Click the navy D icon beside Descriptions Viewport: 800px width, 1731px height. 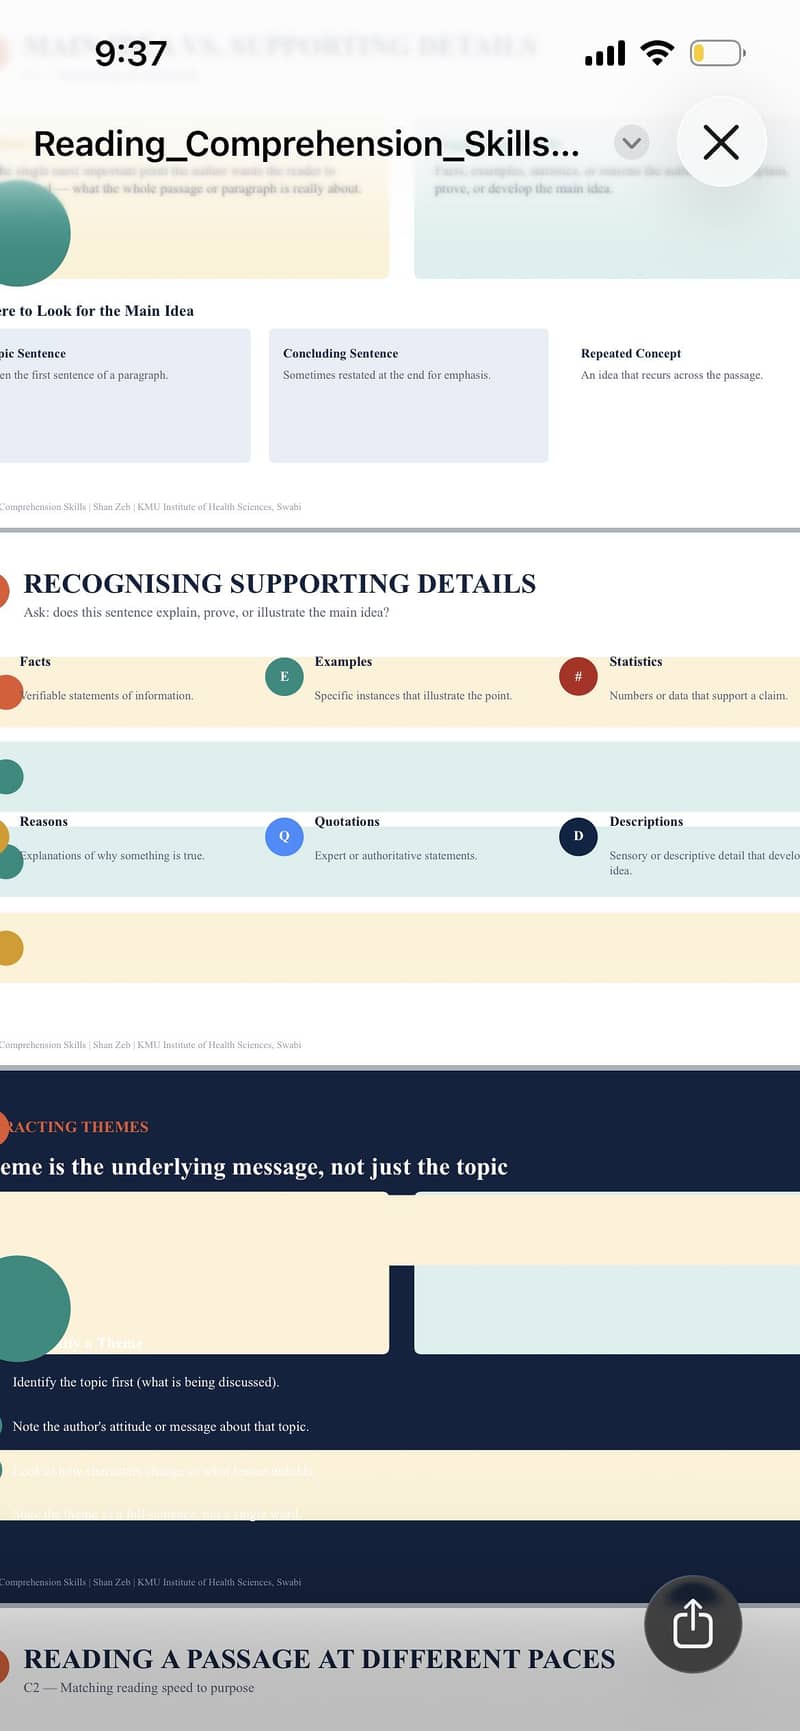coord(578,836)
